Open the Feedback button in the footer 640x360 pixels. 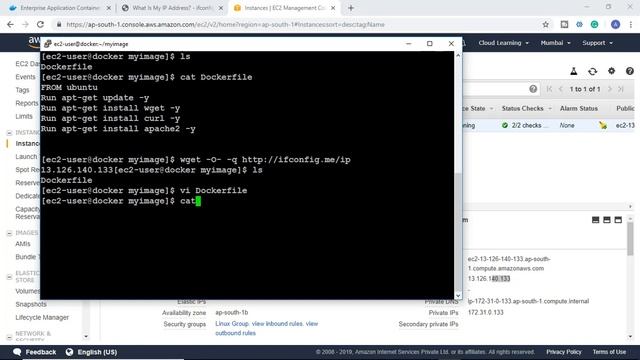[35, 352]
